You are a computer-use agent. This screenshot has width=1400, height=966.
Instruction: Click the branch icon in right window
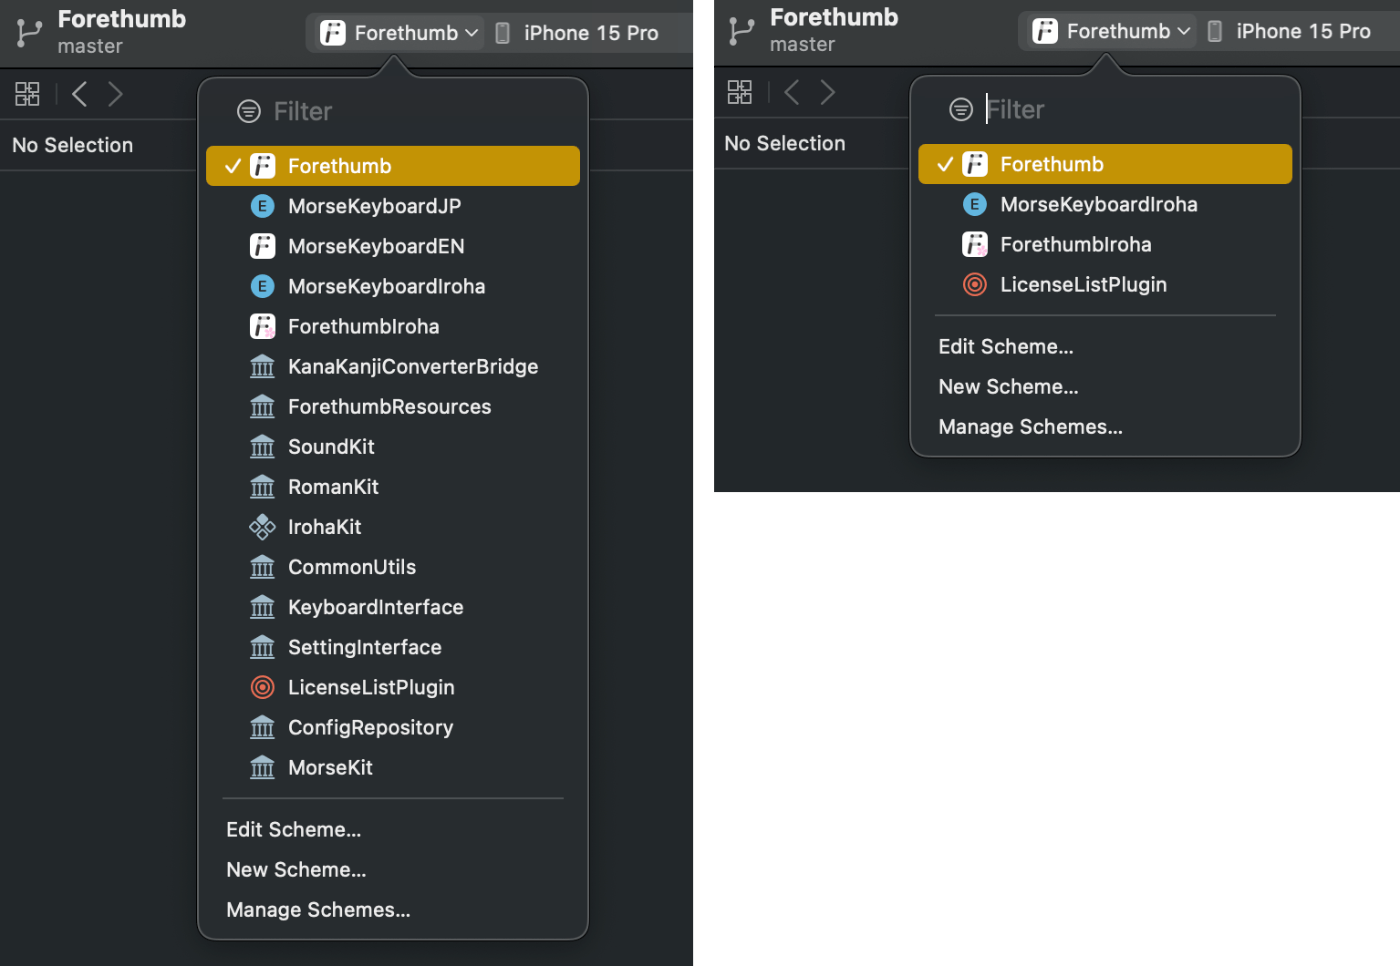741,31
